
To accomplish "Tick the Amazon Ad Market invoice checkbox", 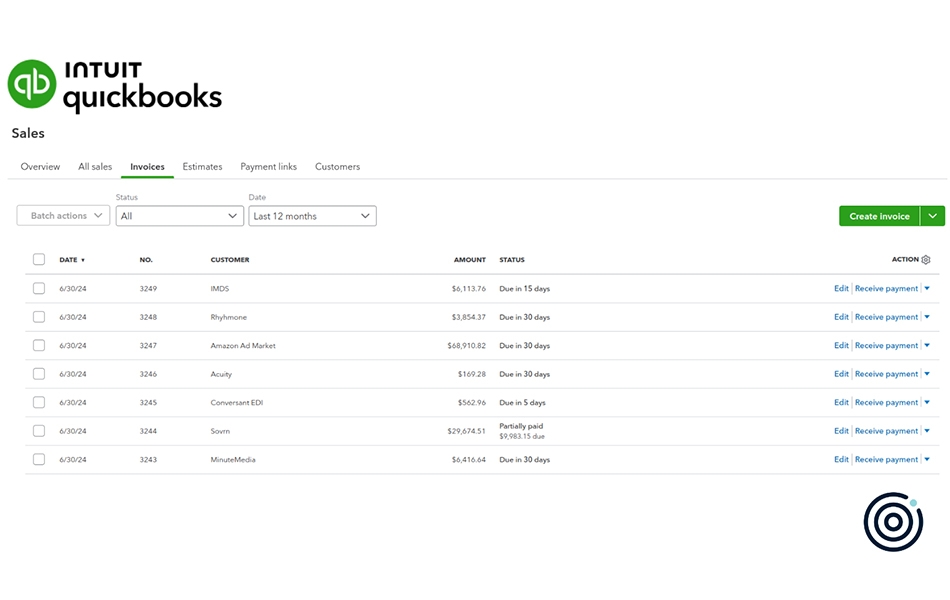I will tap(39, 345).
